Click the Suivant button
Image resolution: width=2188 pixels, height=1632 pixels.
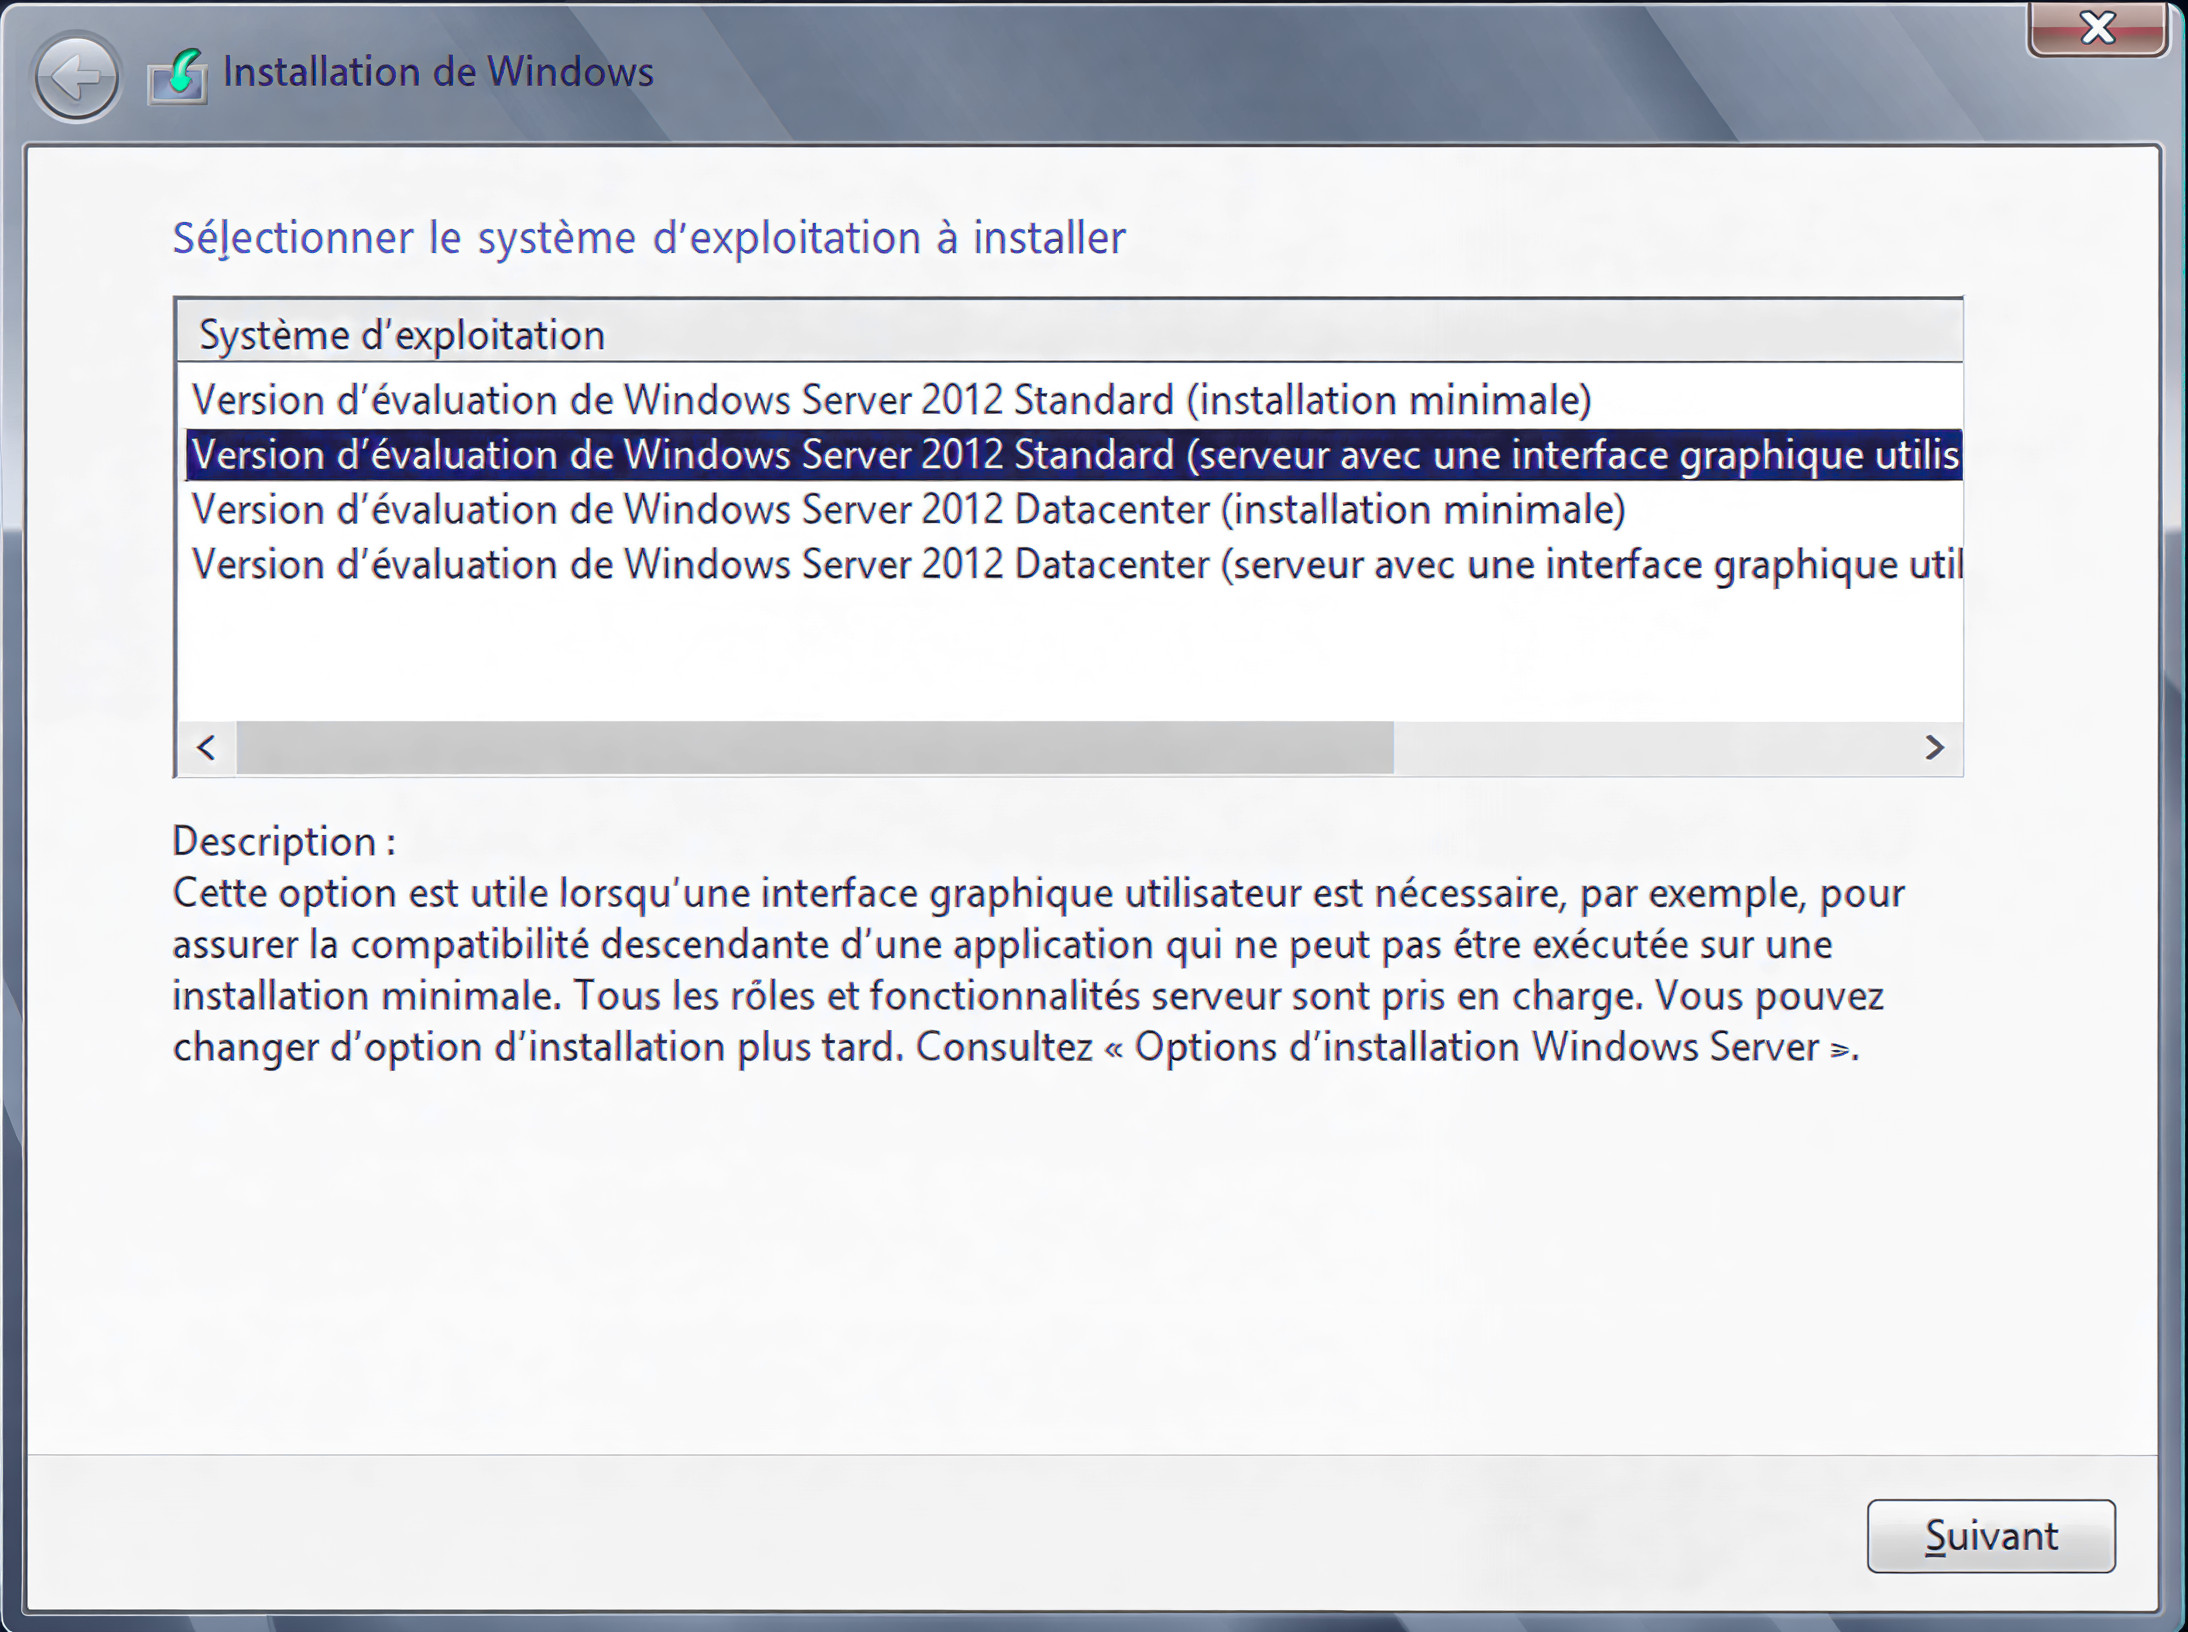(x=1991, y=1537)
